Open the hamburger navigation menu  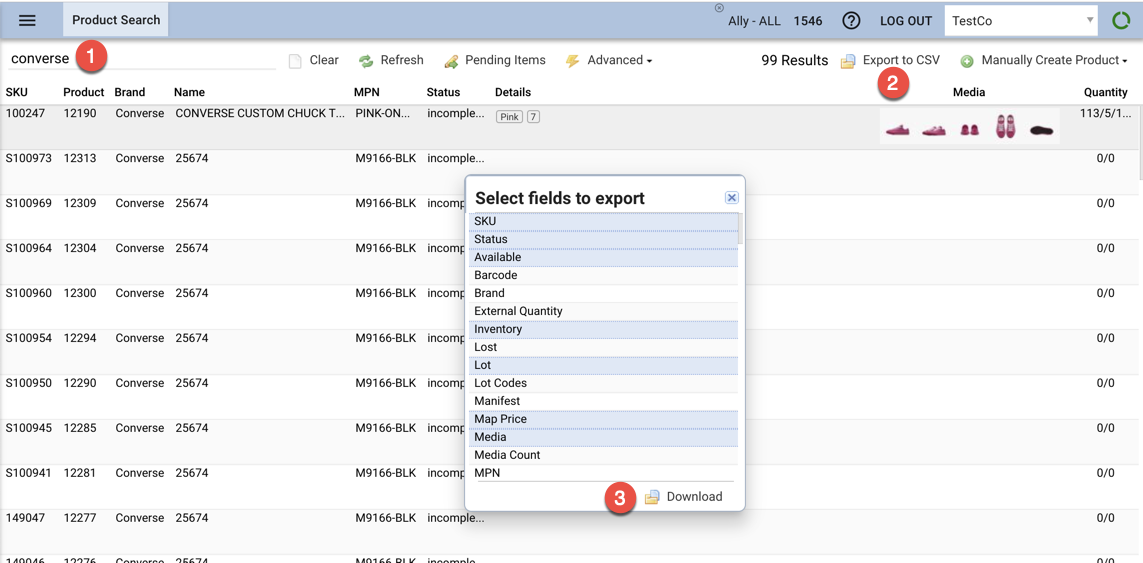[x=27, y=20]
